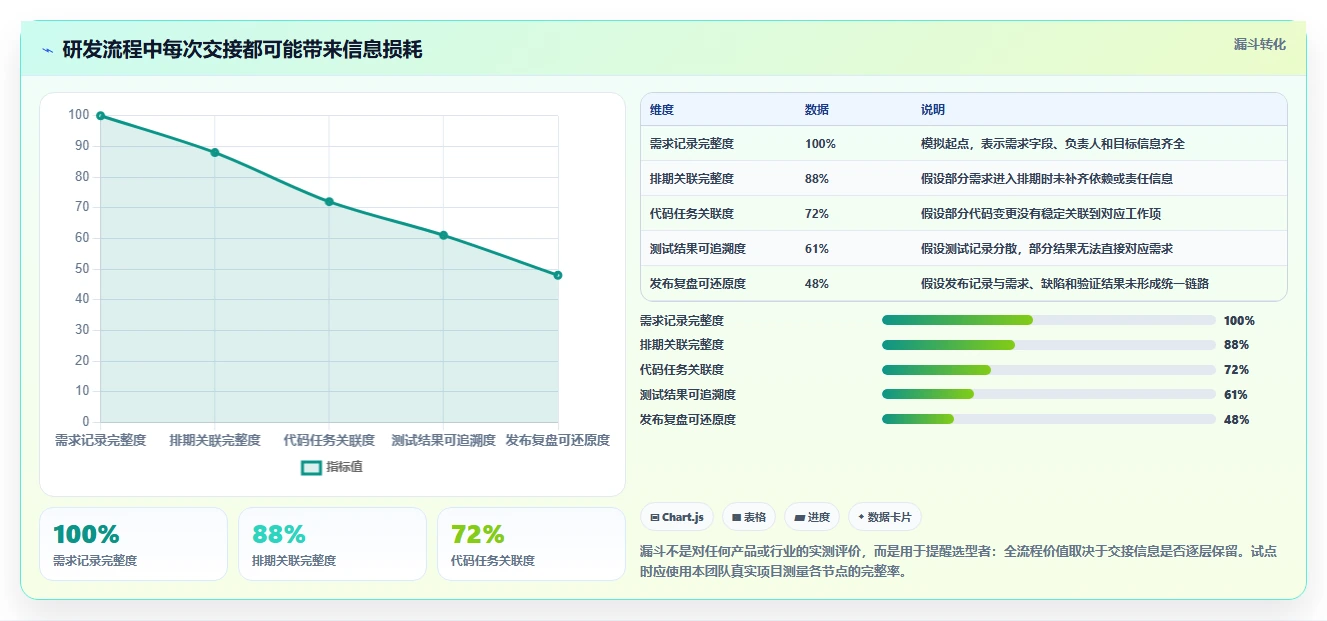Click the 测试结果可追溯度 label in the progress list
The width and height of the screenshot is (1327, 621).
coord(688,395)
